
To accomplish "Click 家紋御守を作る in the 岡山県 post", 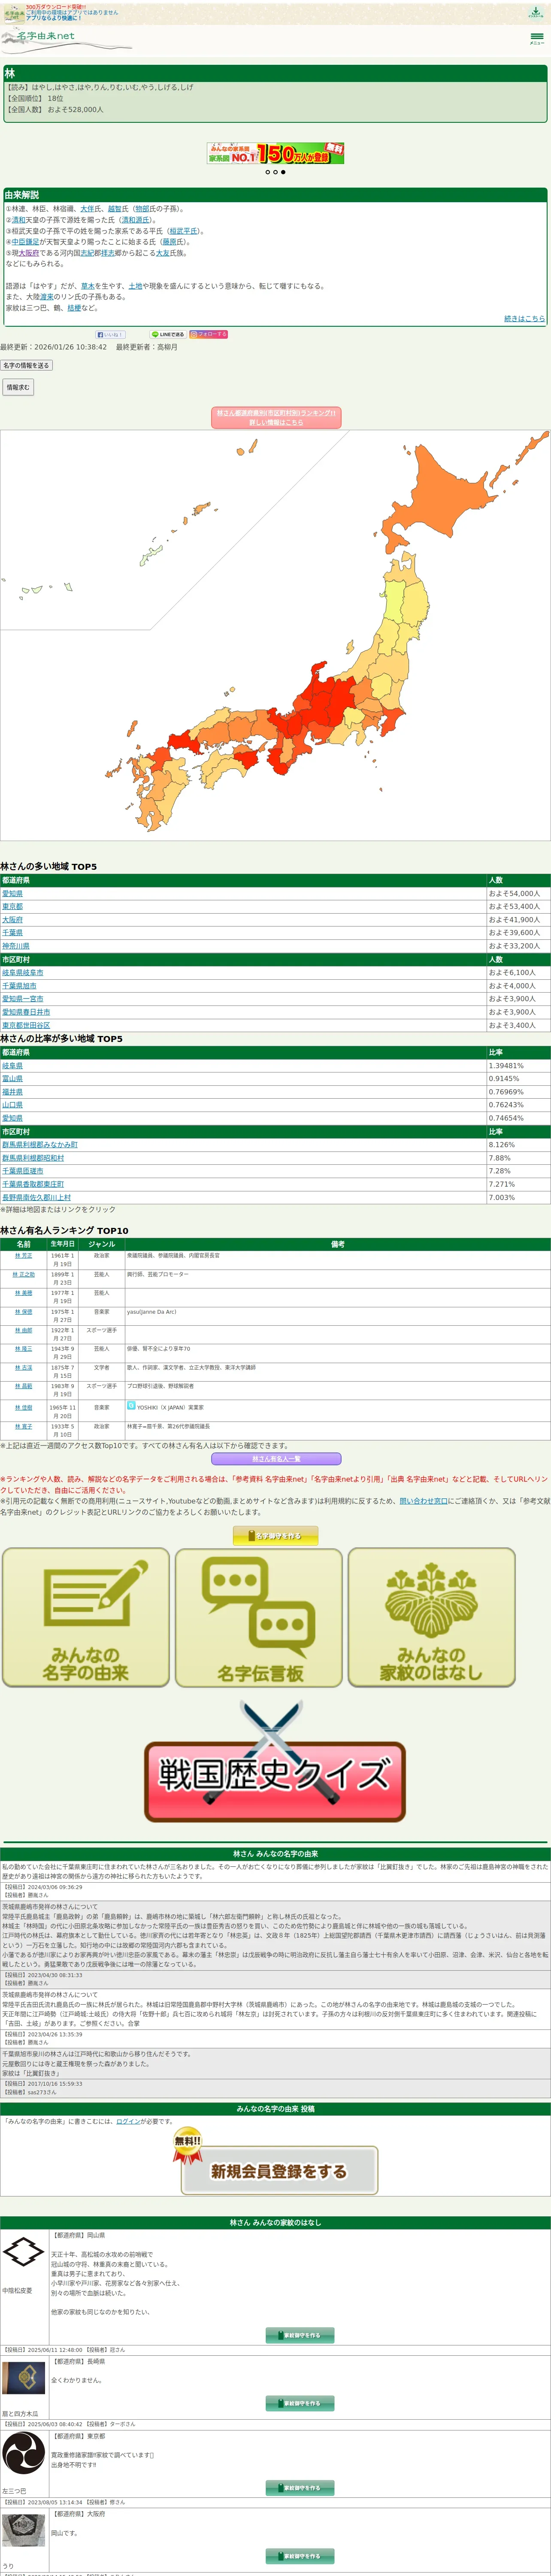I will click(x=300, y=2335).
